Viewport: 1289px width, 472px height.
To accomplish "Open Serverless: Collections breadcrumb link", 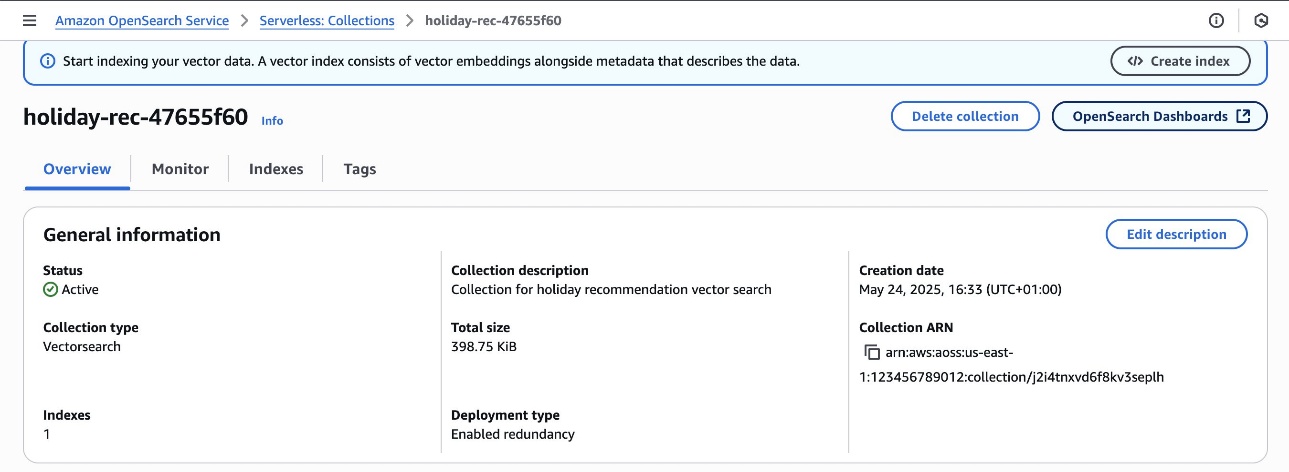I will click(x=327, y=20).
